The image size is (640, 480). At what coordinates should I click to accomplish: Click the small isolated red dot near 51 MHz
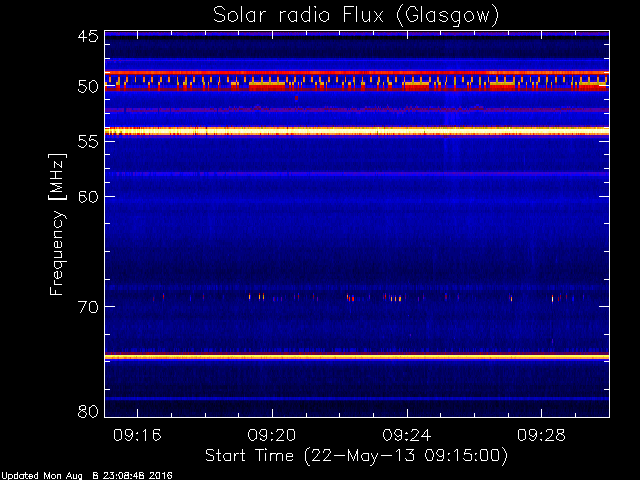[x=296, y=98]
